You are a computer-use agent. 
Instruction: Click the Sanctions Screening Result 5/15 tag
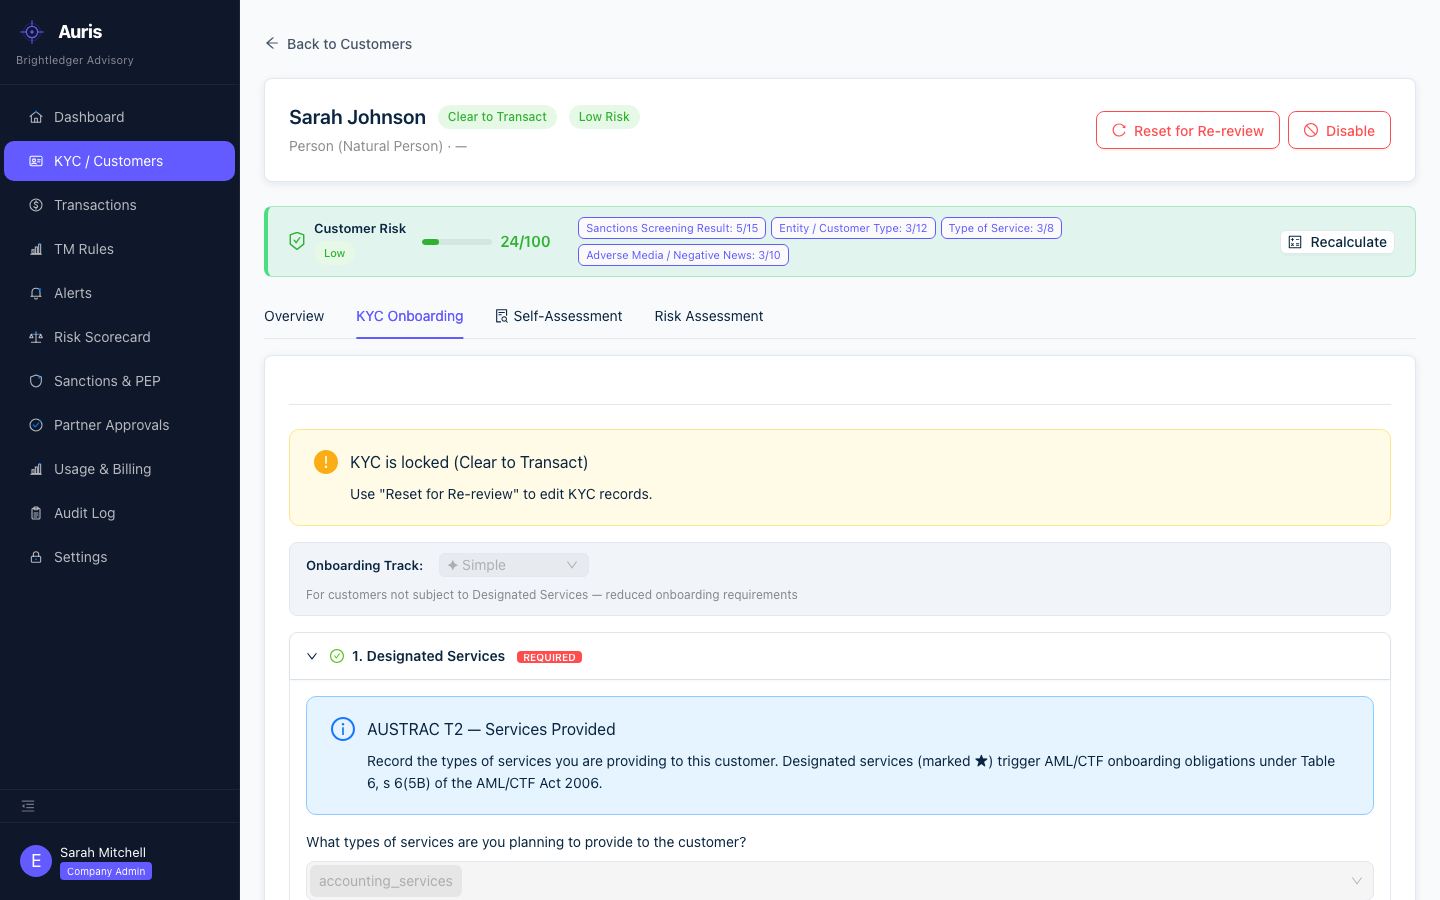tap(672, 228)
